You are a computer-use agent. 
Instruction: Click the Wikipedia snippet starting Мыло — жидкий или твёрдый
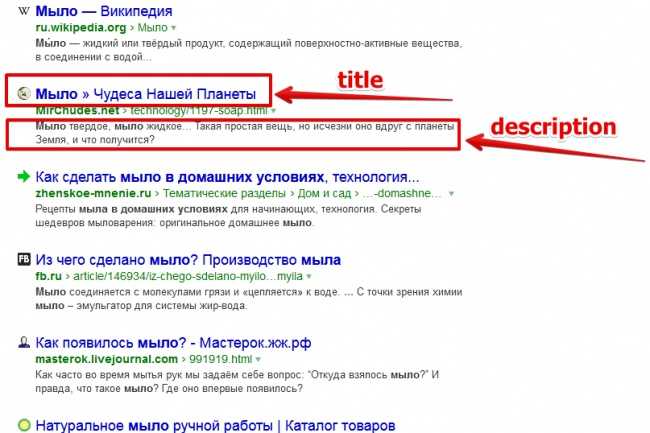click(x=249, y=50)
